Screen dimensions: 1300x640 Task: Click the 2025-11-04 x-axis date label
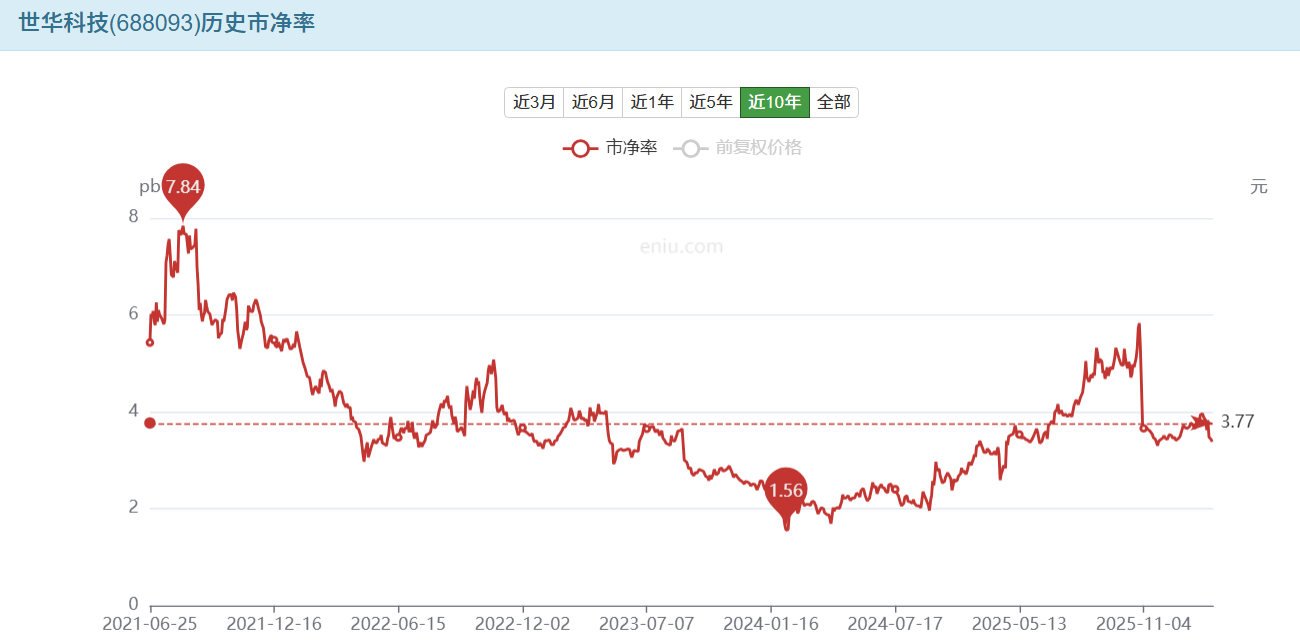tap(1143, 623)
